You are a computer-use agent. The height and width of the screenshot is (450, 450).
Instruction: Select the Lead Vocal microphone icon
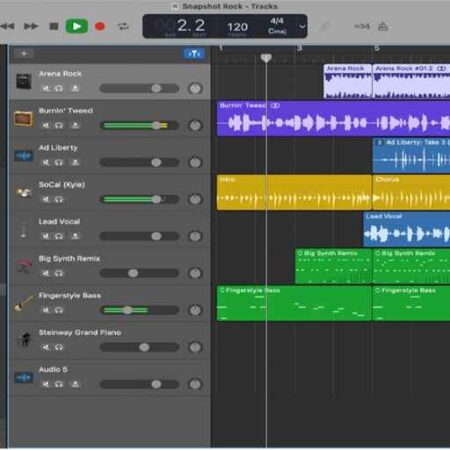tap(24, 230)
